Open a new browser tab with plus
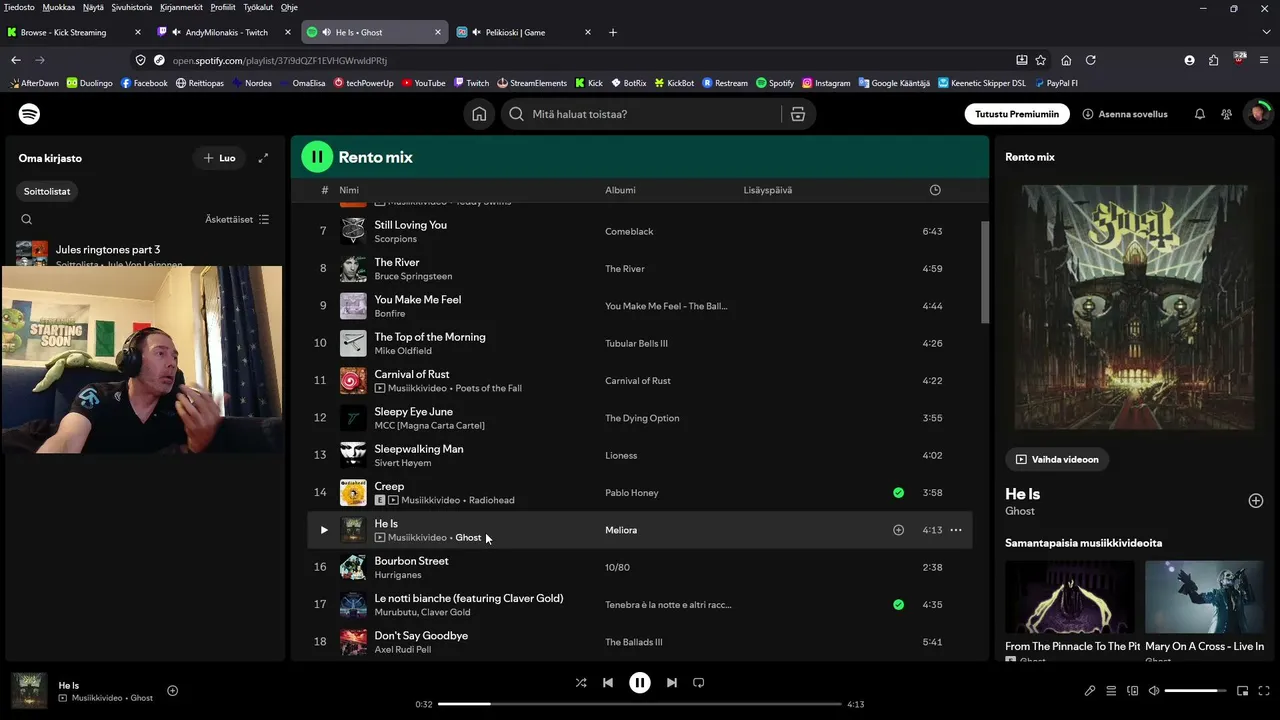 click(x=613, y=32)
